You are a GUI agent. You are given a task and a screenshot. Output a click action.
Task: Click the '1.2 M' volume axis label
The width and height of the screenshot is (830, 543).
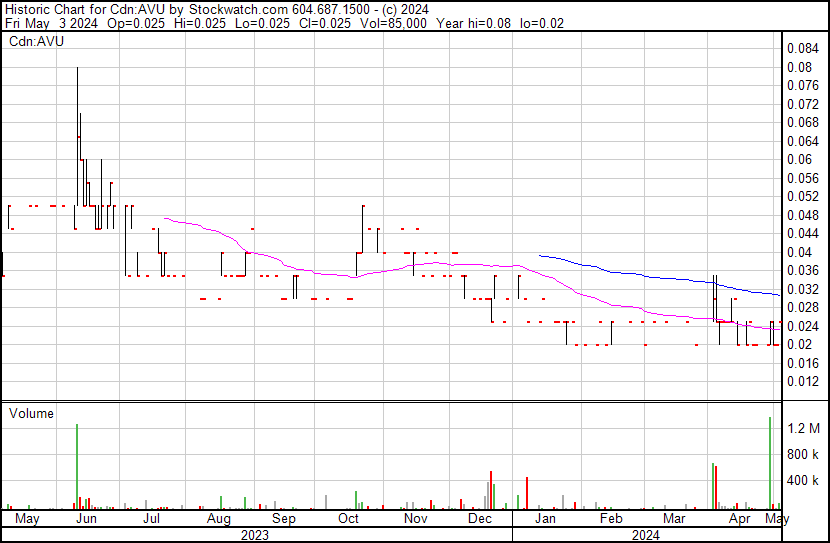click(x=804, y=428)
